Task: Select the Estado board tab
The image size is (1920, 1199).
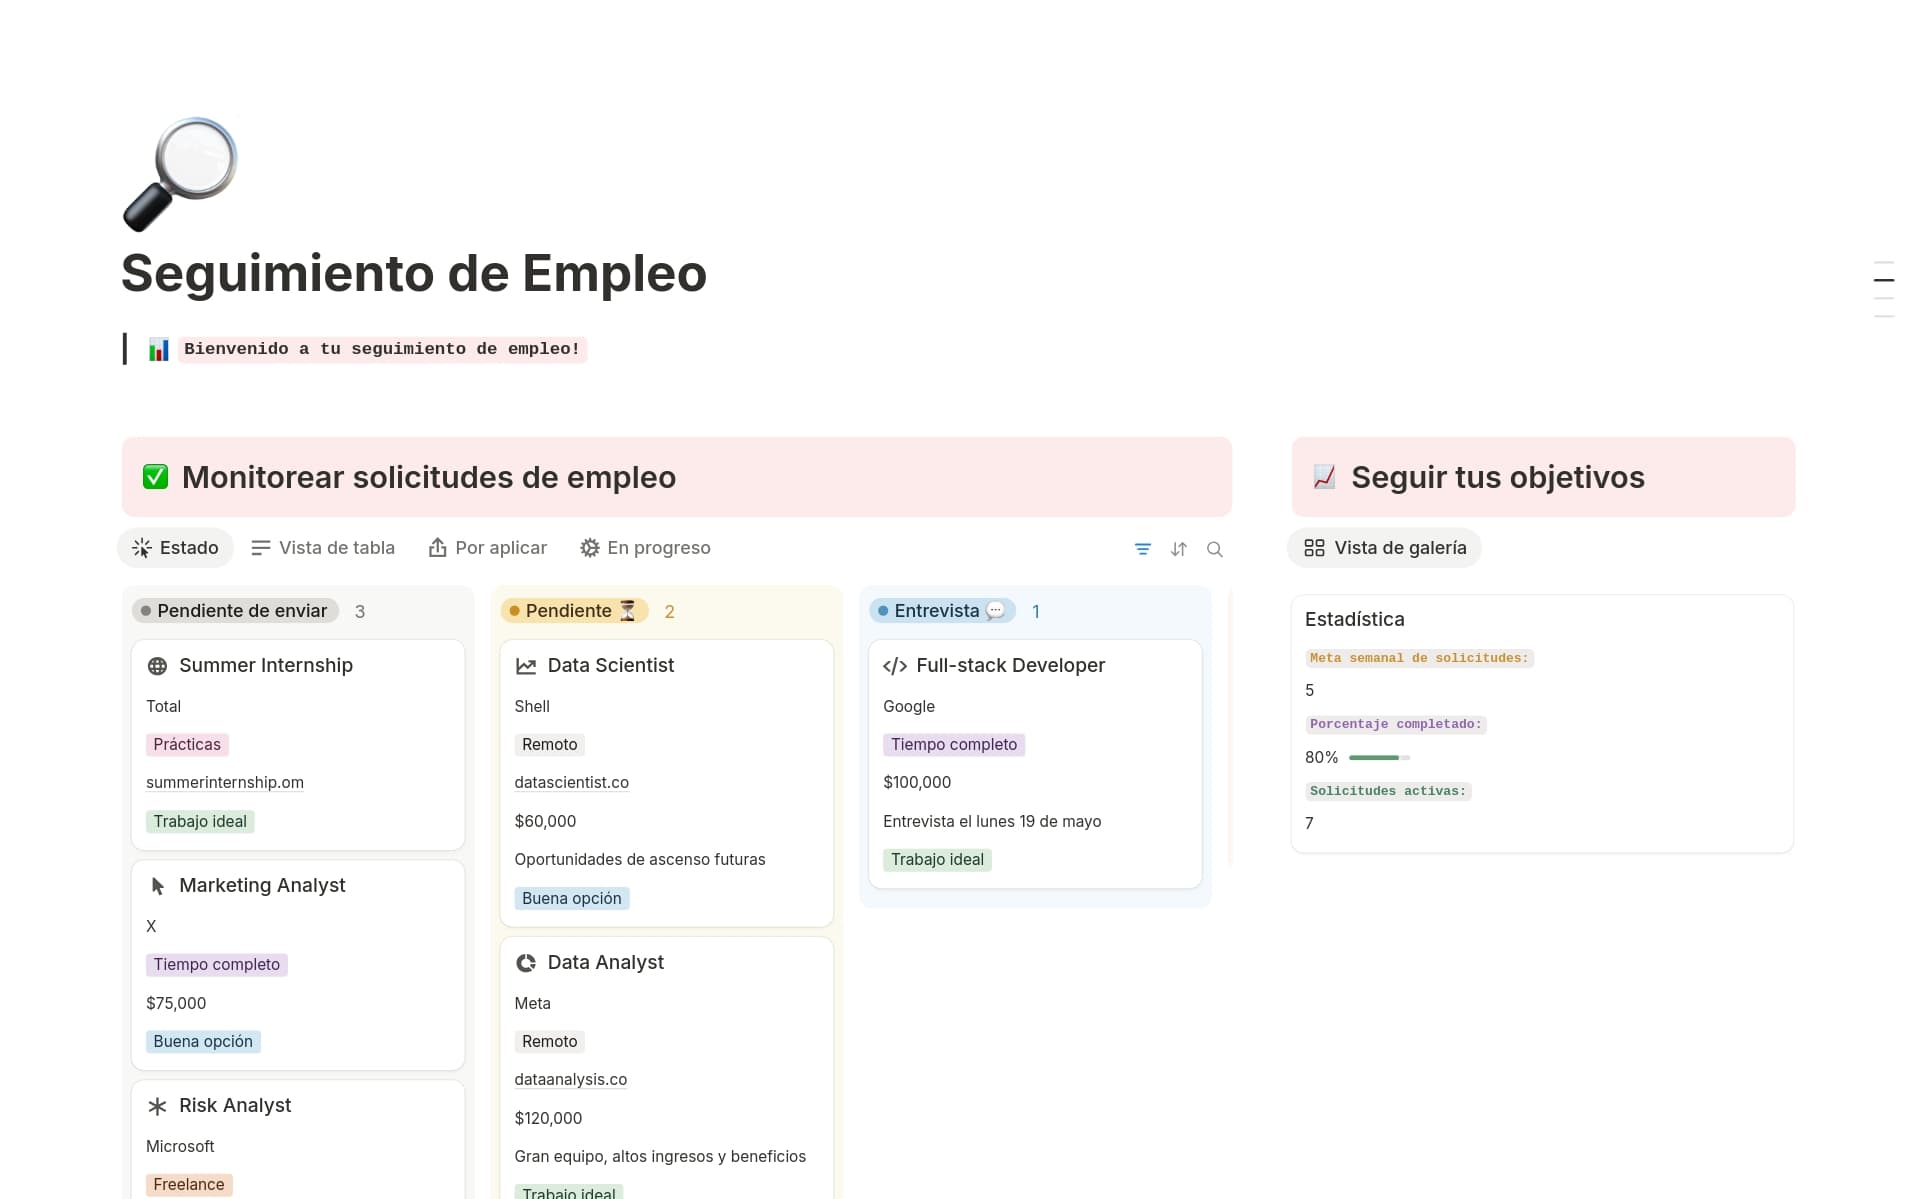Action: pos(176,548)
